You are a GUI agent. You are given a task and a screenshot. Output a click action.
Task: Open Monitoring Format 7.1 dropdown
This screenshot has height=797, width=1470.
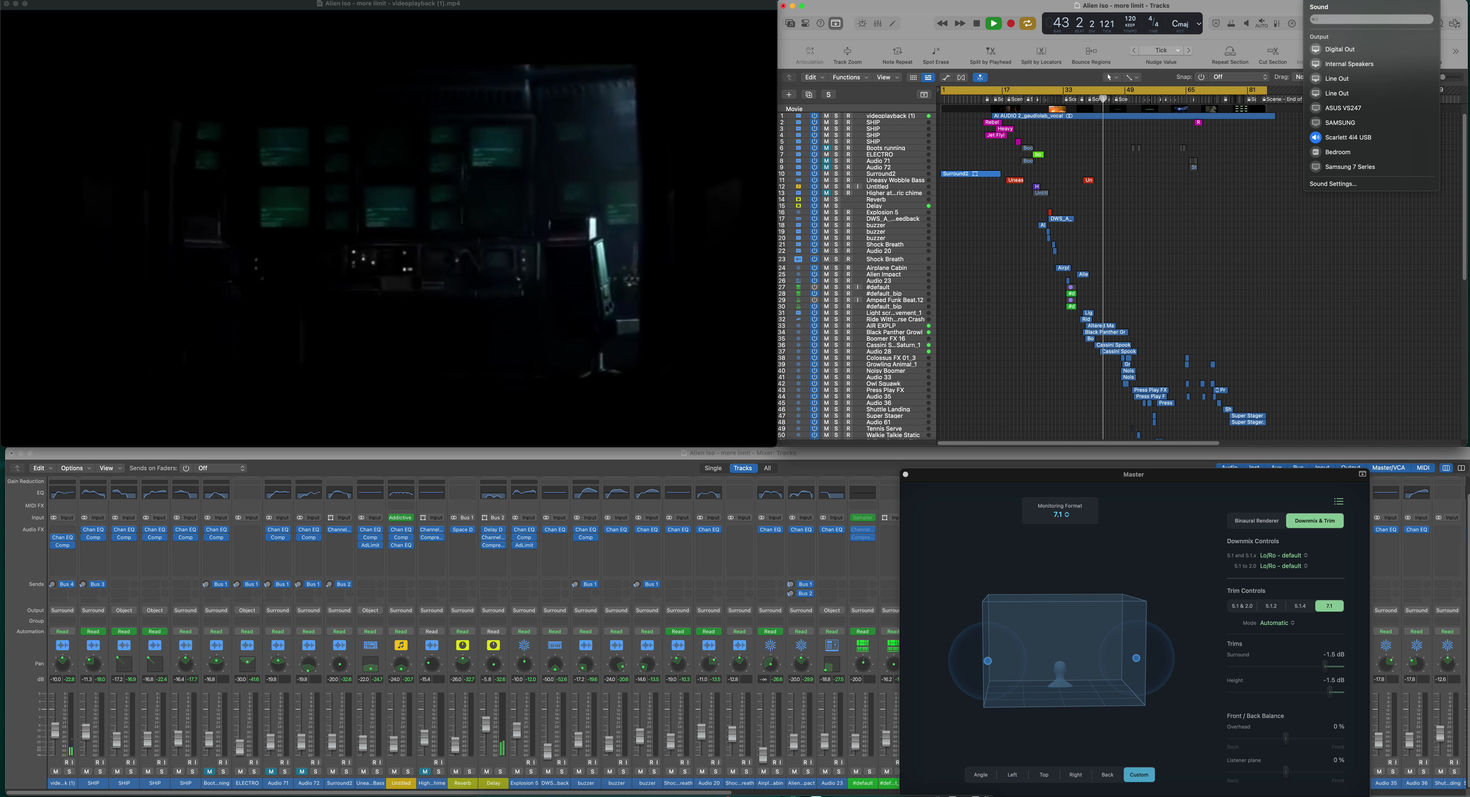[x=1061, y=515]
